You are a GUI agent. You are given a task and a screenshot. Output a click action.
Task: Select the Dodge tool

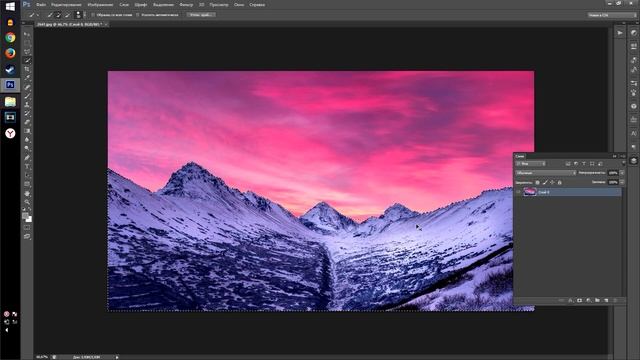click(x=27, y=148)
